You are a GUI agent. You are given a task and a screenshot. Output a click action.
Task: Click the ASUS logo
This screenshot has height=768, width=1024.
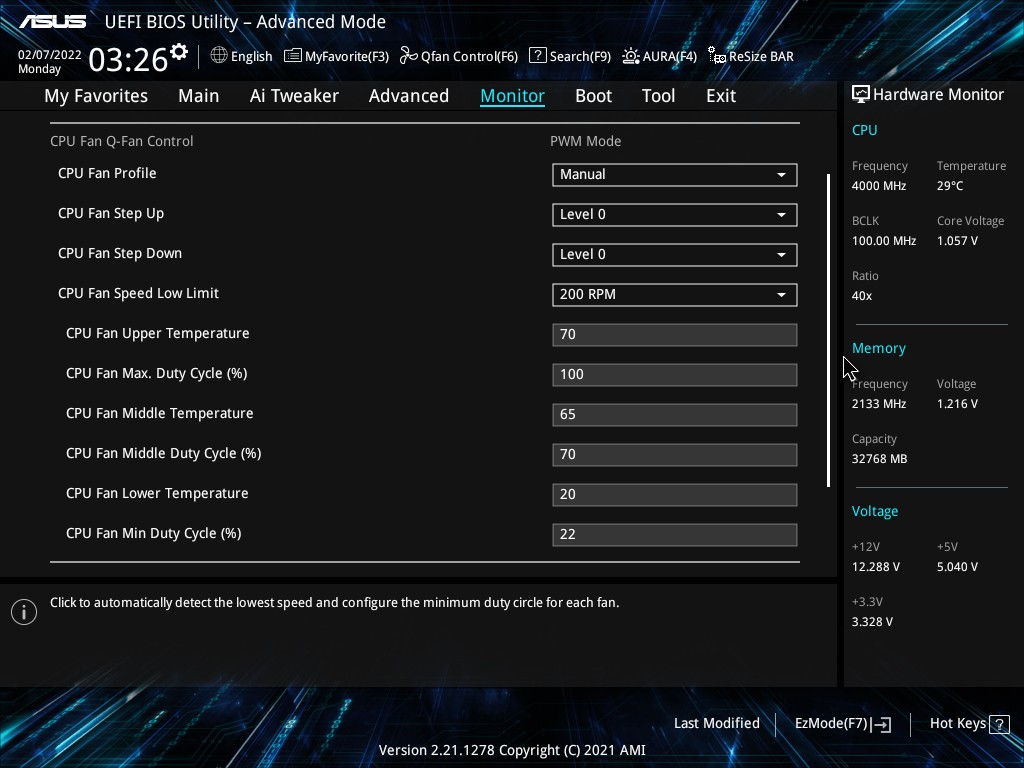pos(52,22)
